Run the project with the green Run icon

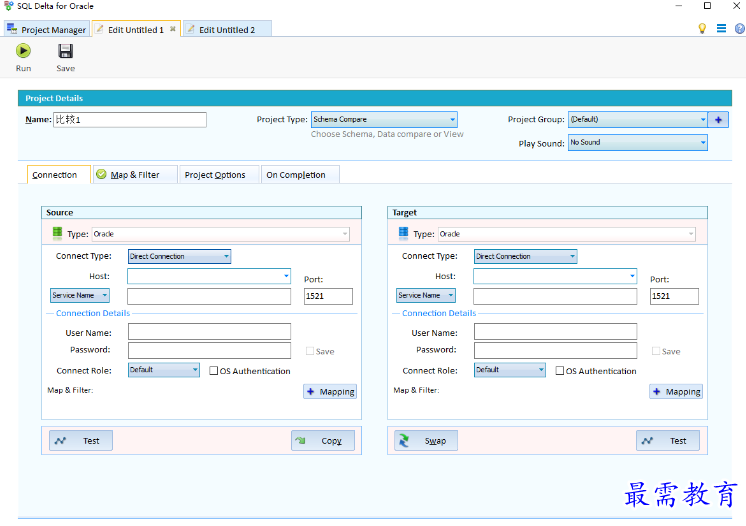pos(23,51)
